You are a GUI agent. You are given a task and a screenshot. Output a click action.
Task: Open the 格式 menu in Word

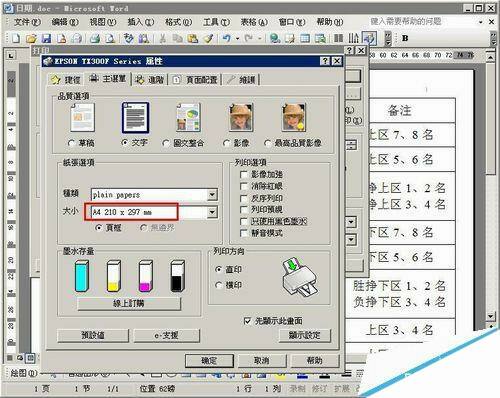178,22
